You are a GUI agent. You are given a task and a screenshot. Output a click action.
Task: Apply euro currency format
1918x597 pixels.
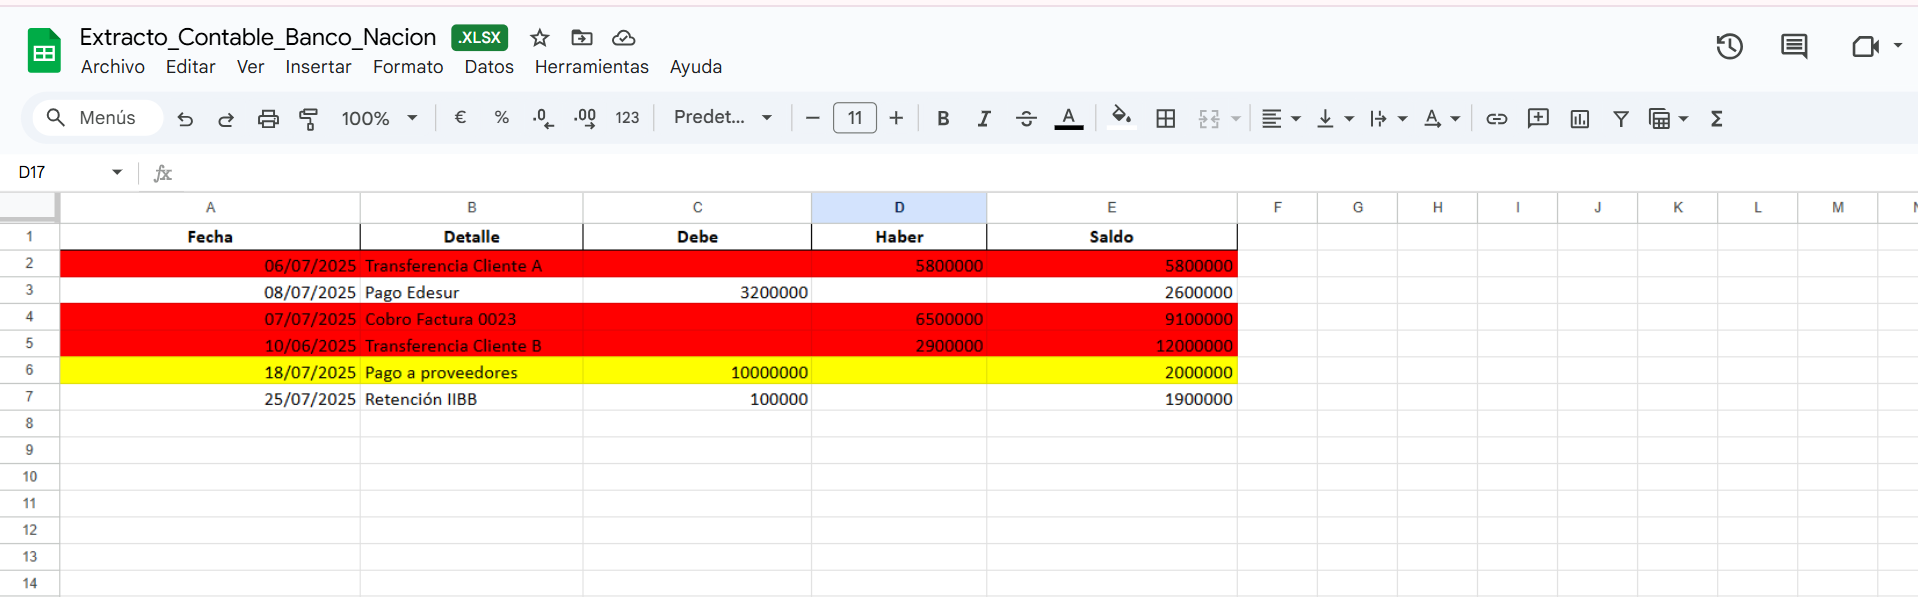pyautogui.click(x=460, y=118)
